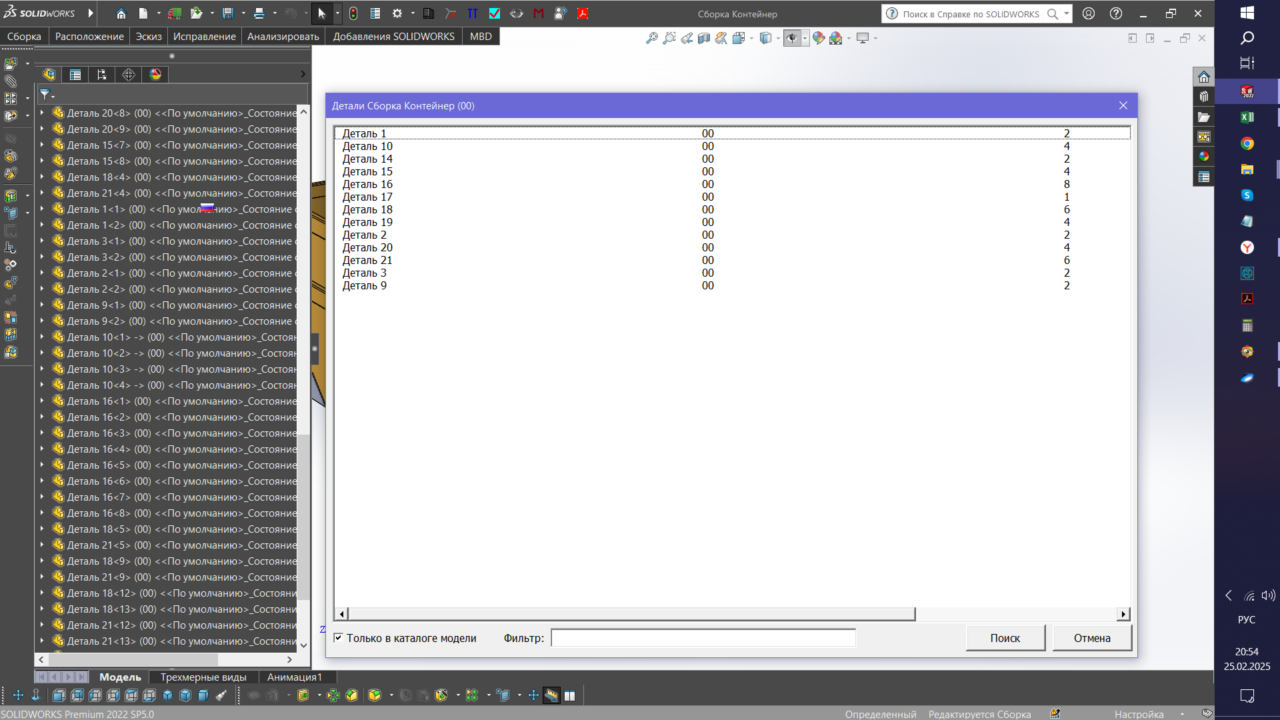The height and width of the screenshot is (720, 1280).
Task: Click the Настройка status bar entry
Action: click(x=1139, y=714)
